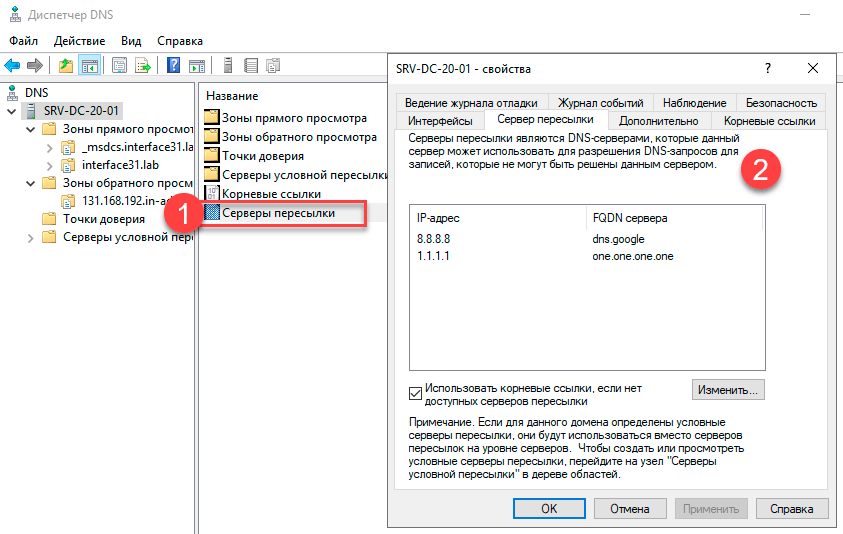Open the Справка menu
This screenshot has width=843, height=534.
[x=180, y=41]
